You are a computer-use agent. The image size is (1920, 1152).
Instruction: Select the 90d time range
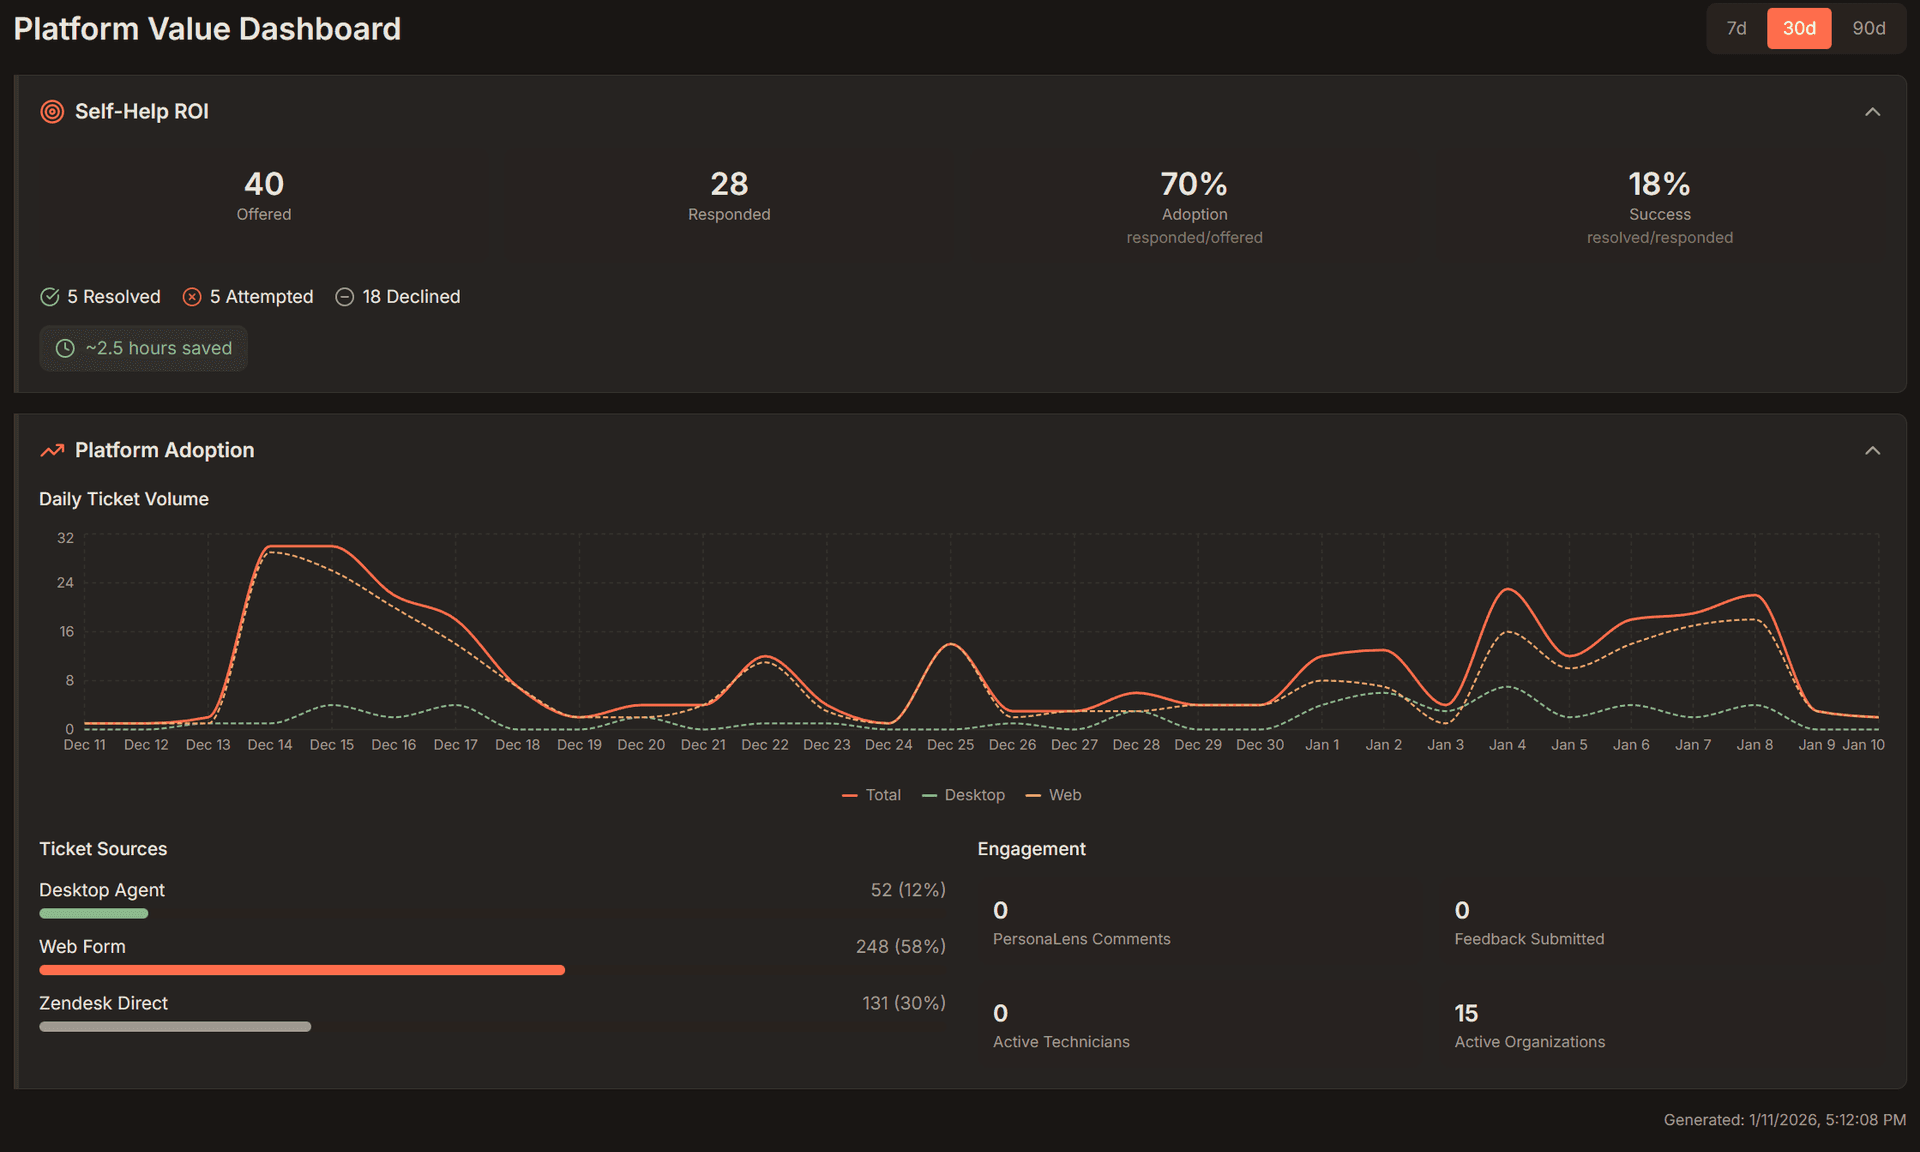[1868, 28]
